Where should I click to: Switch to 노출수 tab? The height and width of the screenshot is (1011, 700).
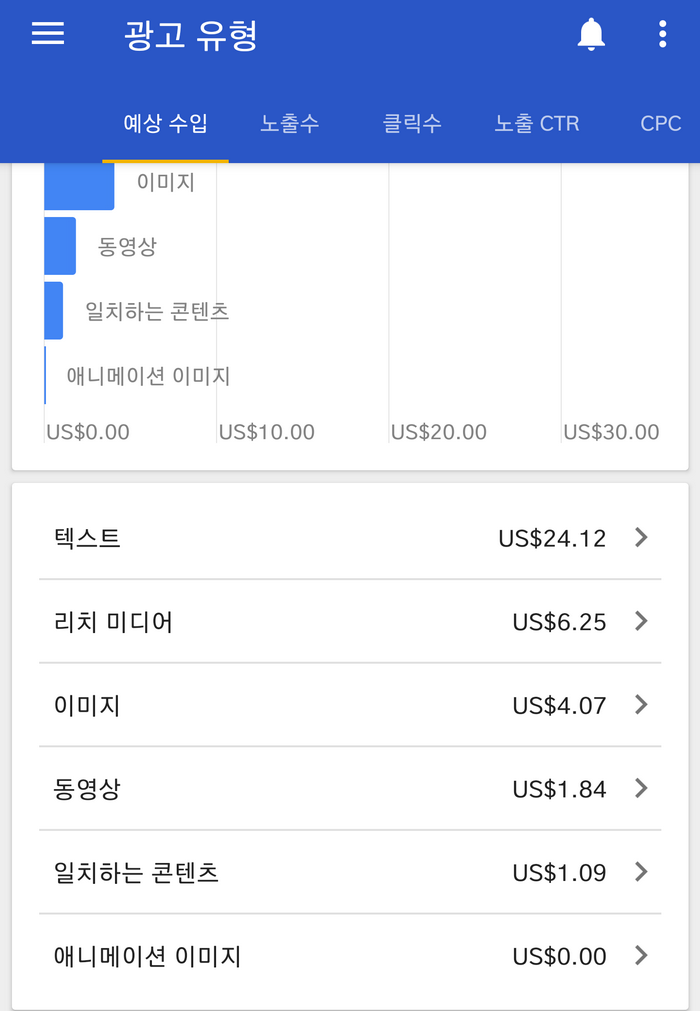(289, 123)
